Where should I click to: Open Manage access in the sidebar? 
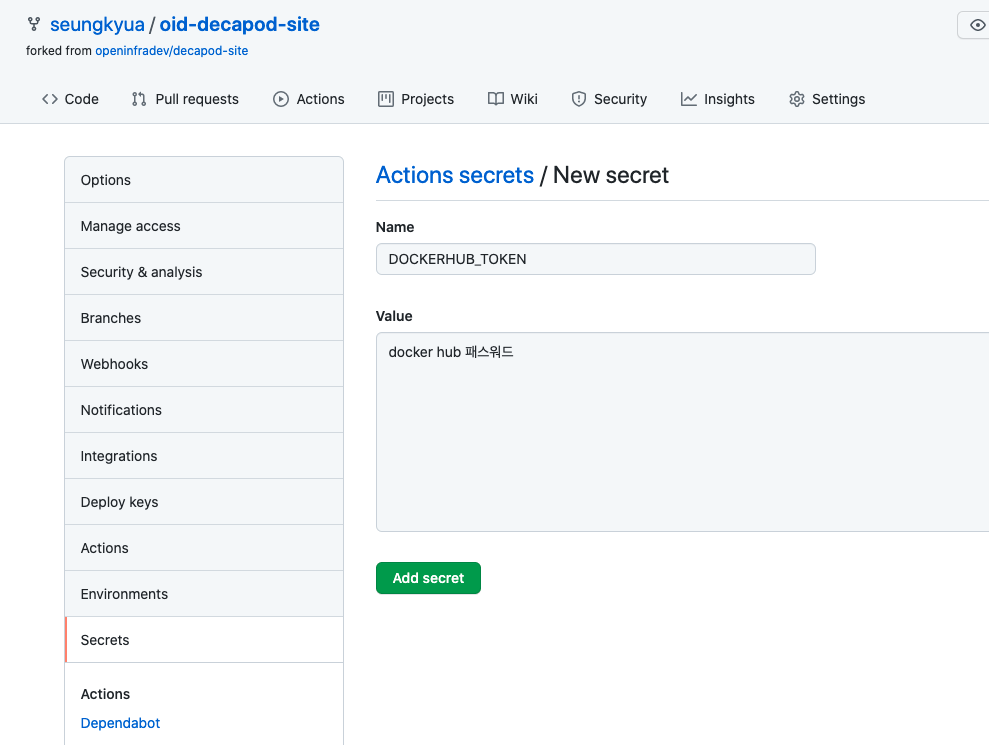[x=204, y=226]
